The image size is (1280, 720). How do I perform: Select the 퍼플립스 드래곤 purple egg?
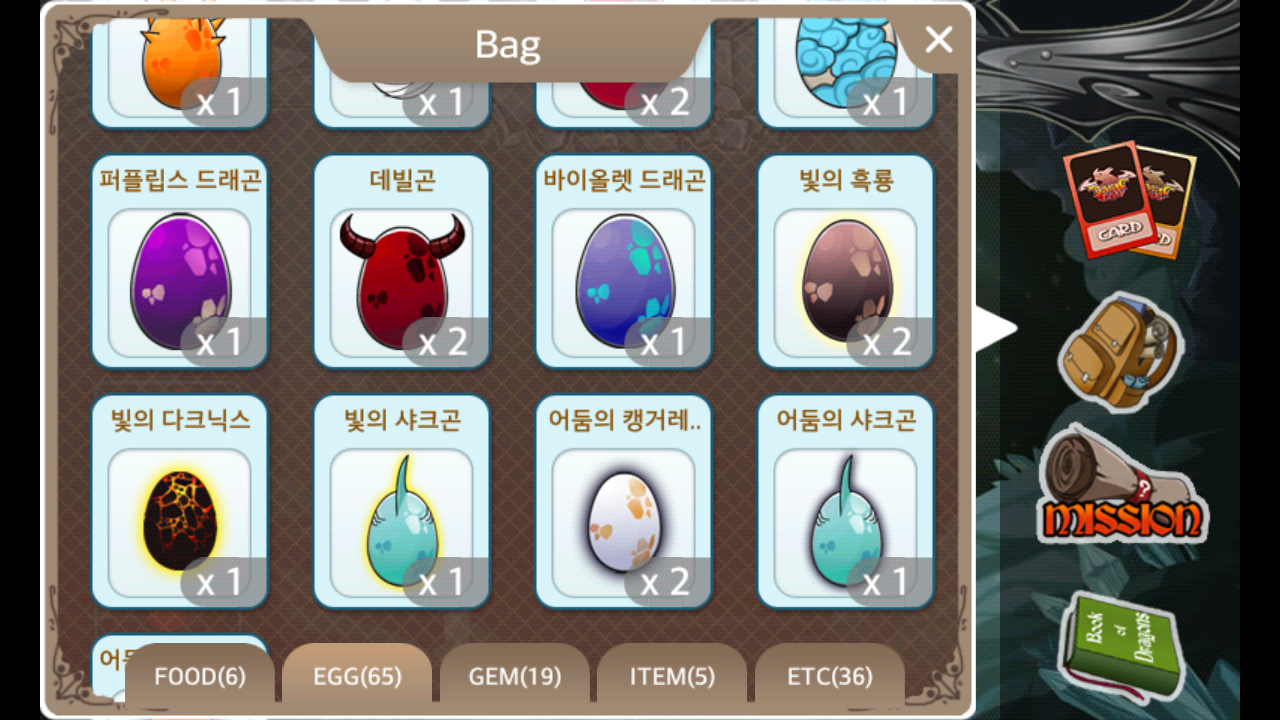pyautogui.click(x=180, y=262)
